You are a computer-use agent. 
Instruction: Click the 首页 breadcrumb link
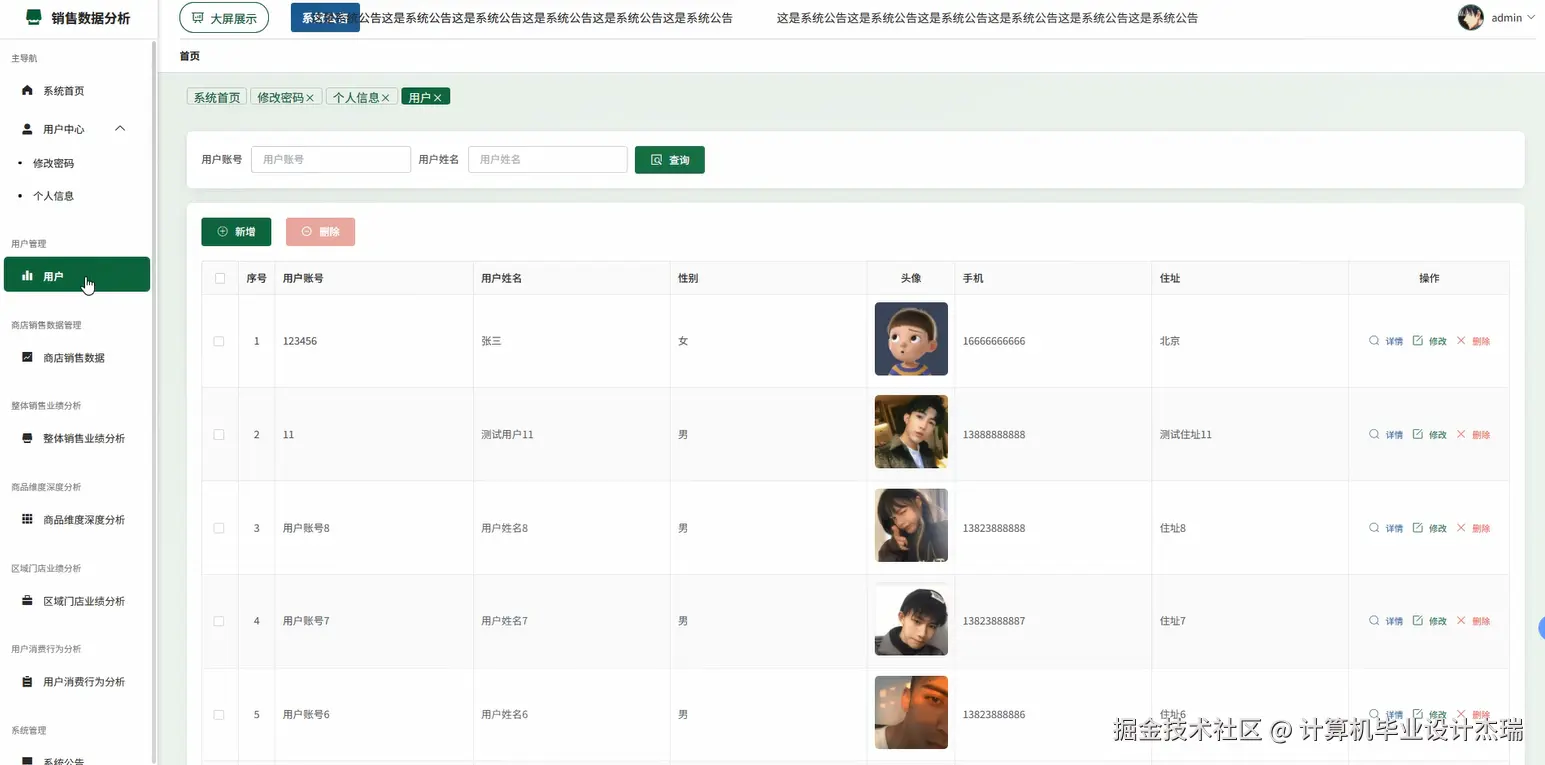coord(190,56)
